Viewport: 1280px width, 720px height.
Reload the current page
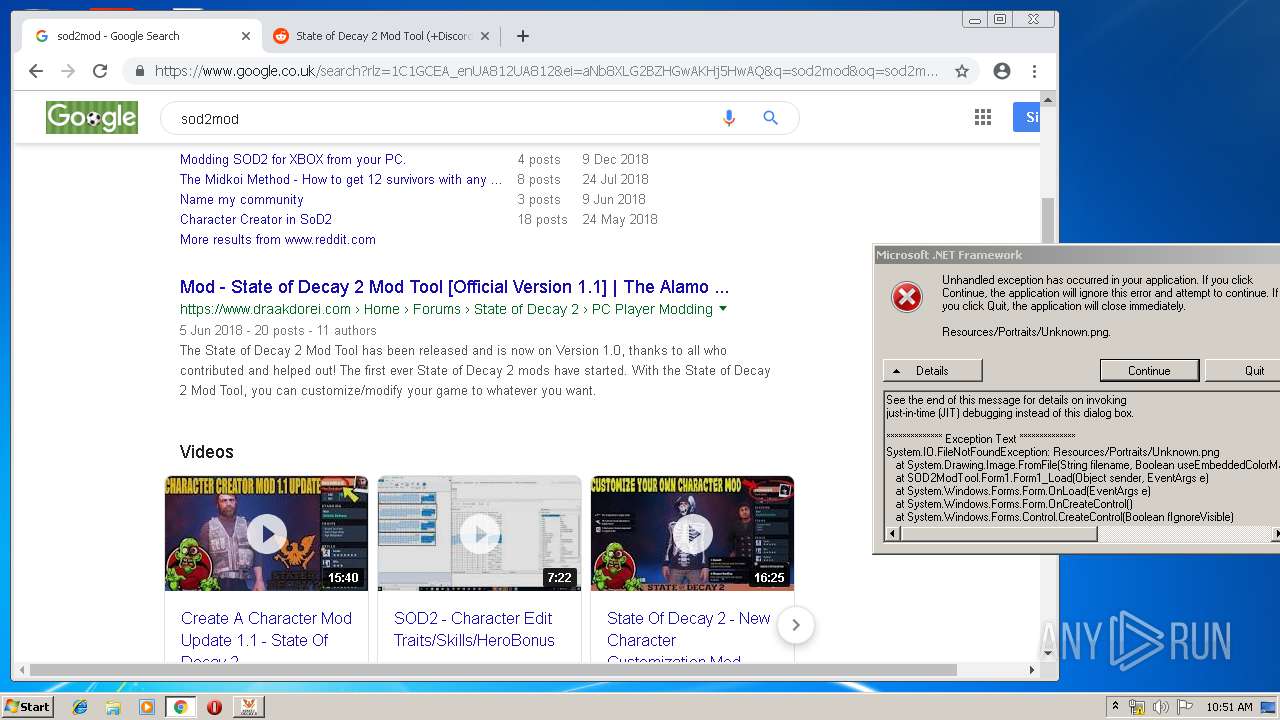coord(100,71)
